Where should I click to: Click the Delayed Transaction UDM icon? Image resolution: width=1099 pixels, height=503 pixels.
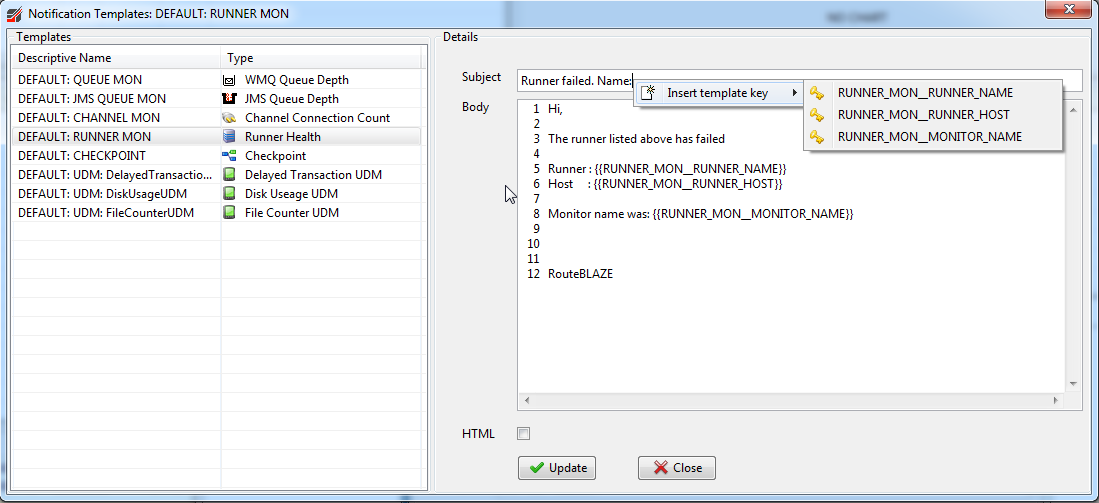tap(229, 175)
